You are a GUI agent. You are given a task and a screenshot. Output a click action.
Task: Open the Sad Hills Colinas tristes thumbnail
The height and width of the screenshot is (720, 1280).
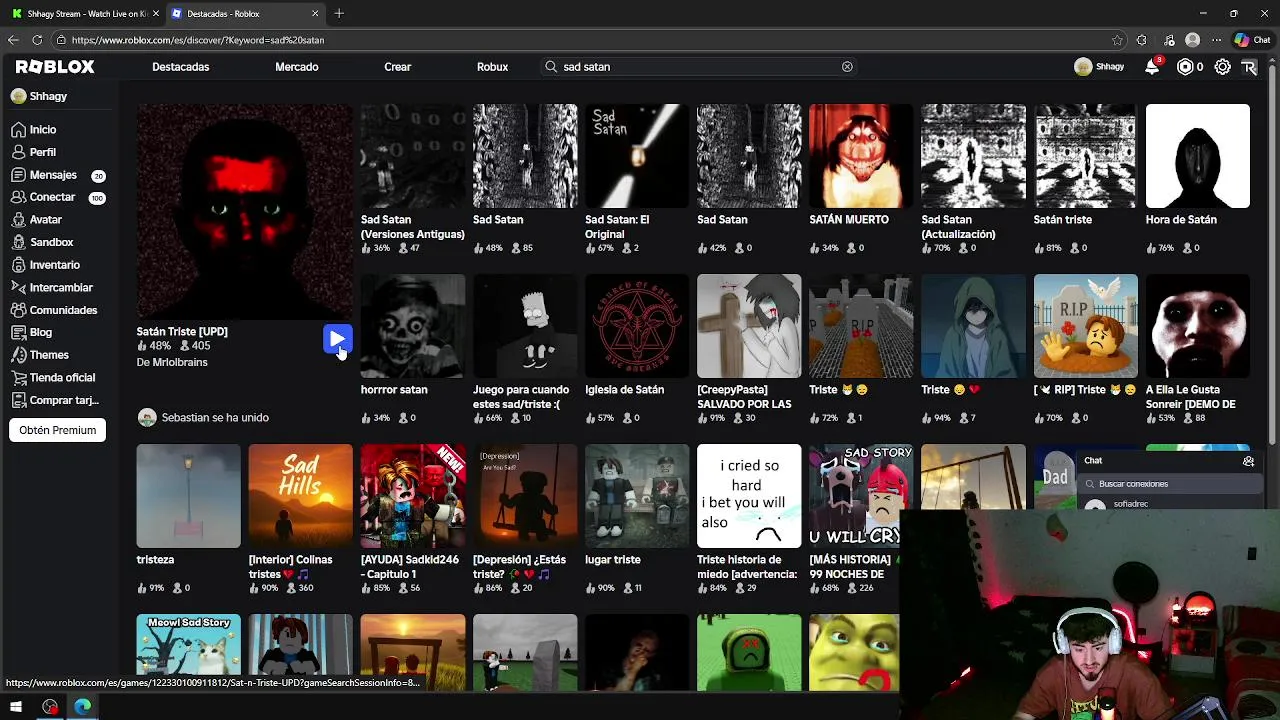pyautogui.click(x=301, y=496)
